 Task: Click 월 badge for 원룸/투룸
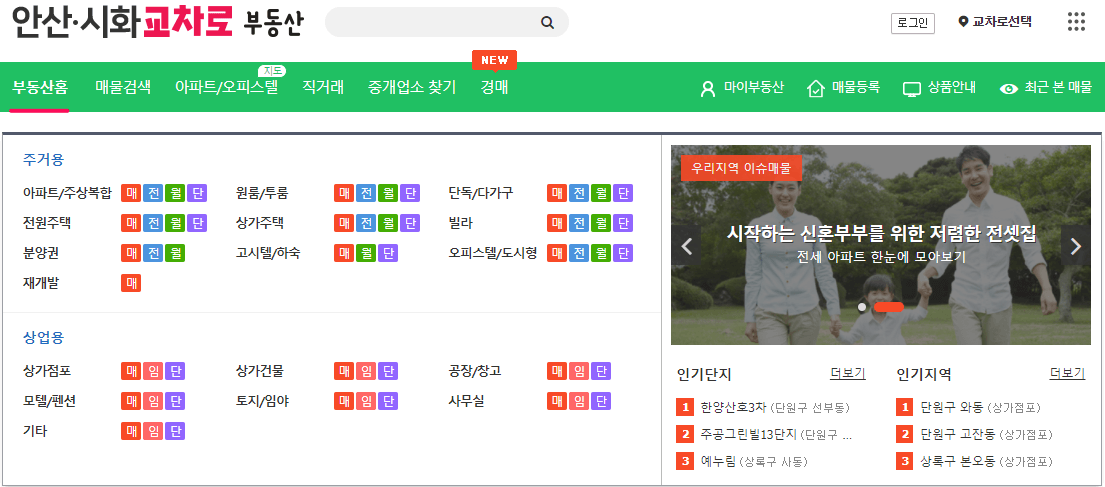388,193
